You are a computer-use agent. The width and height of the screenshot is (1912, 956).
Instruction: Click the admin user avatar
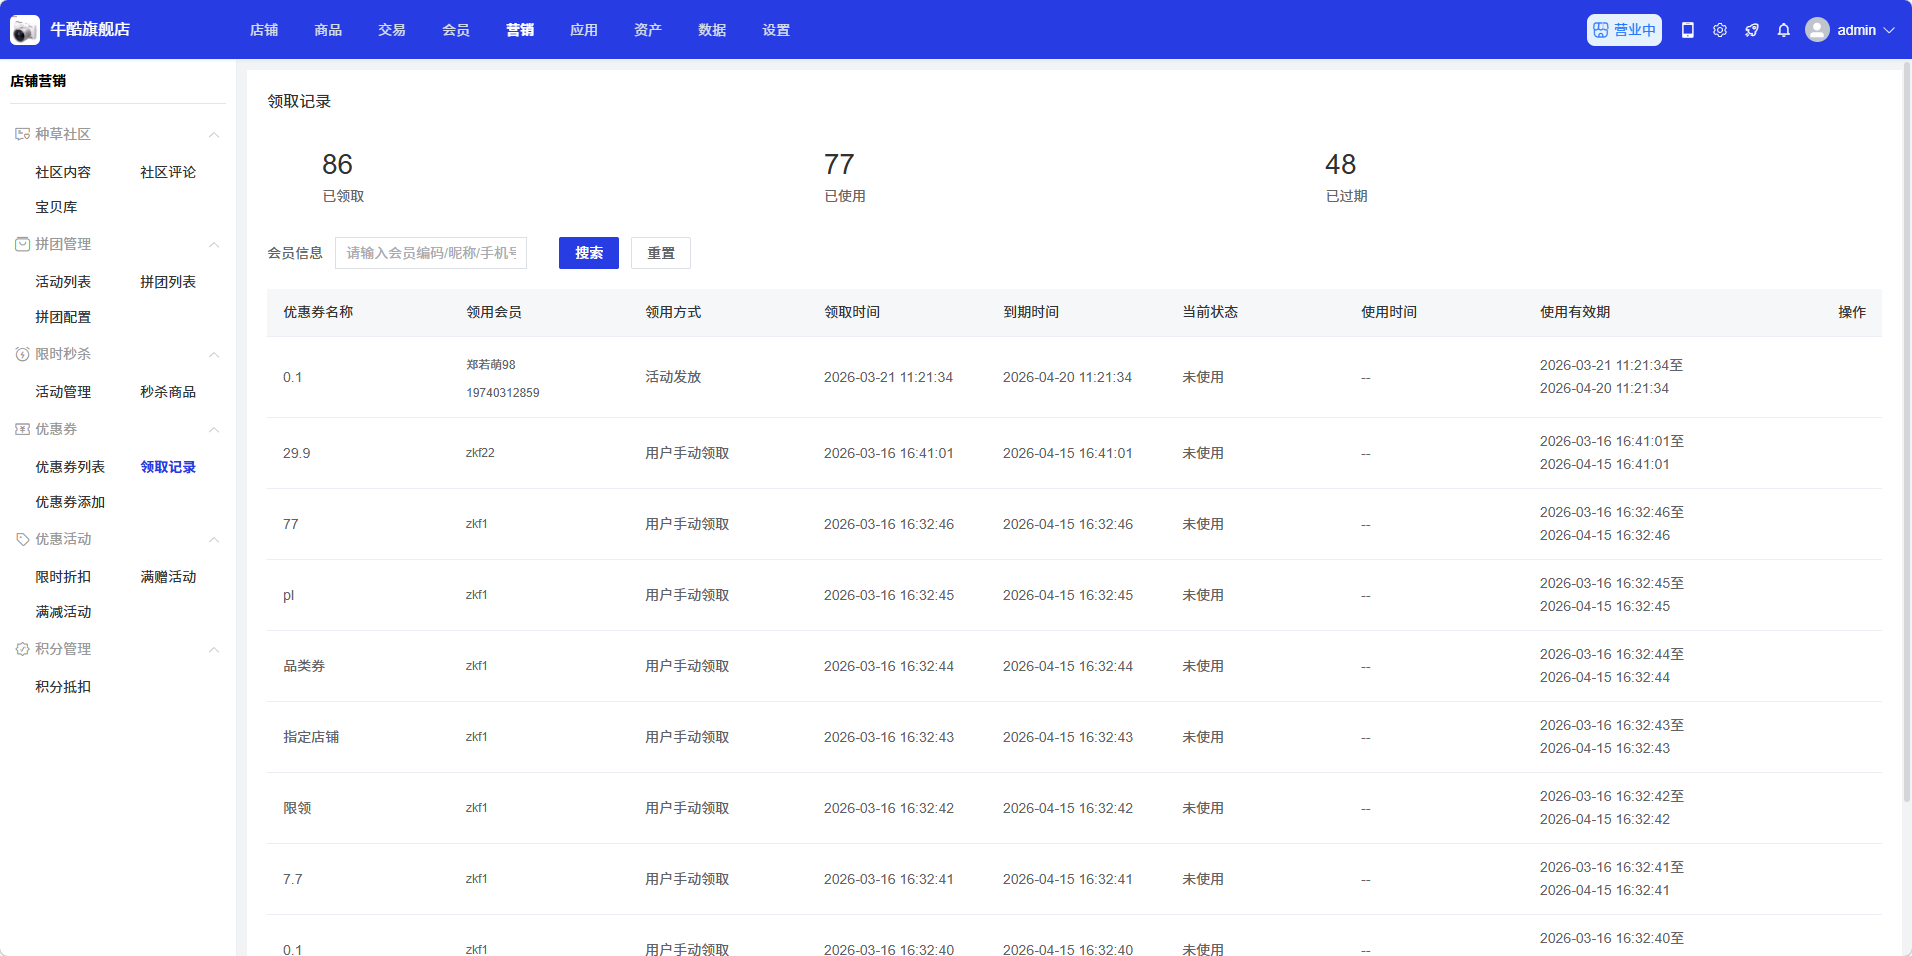[x=1817, y=30]
